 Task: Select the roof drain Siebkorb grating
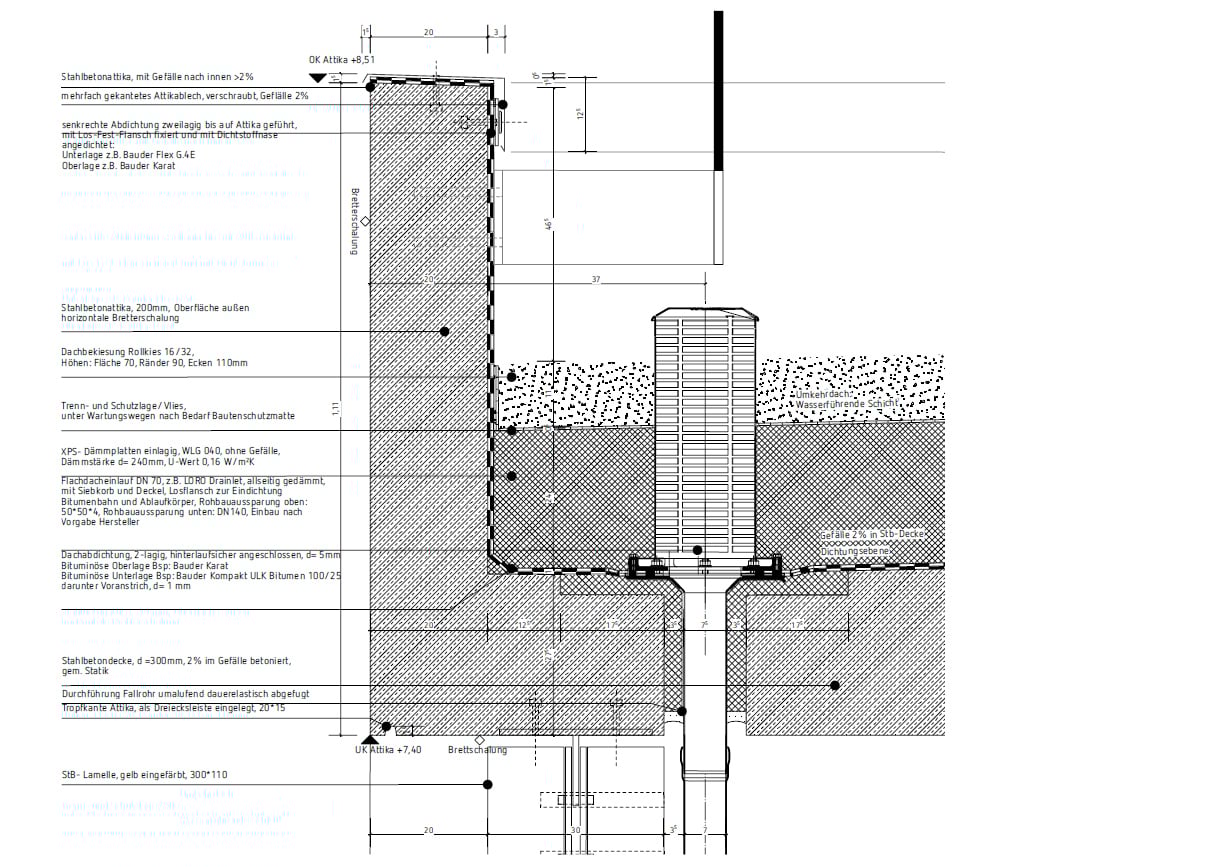click(705, 430)
